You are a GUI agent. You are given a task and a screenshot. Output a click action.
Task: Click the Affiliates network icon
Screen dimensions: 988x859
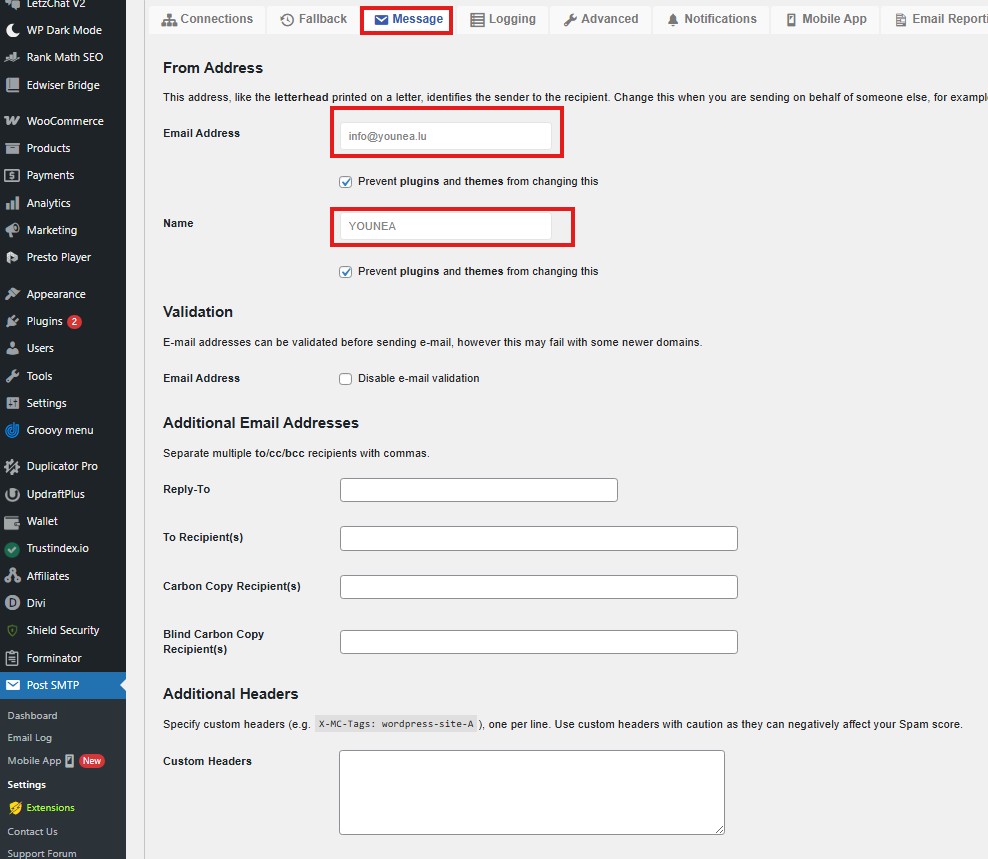pos(12,575)
